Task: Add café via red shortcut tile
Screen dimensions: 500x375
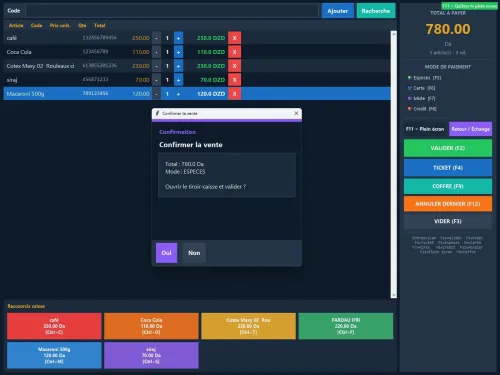Action: (54, 326)
